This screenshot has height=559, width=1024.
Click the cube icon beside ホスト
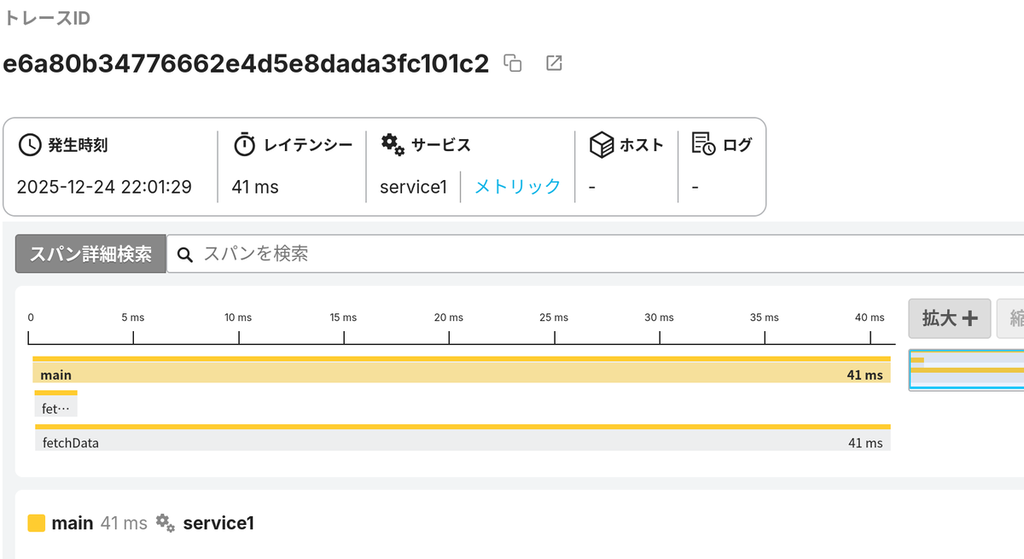click(601, 144)
